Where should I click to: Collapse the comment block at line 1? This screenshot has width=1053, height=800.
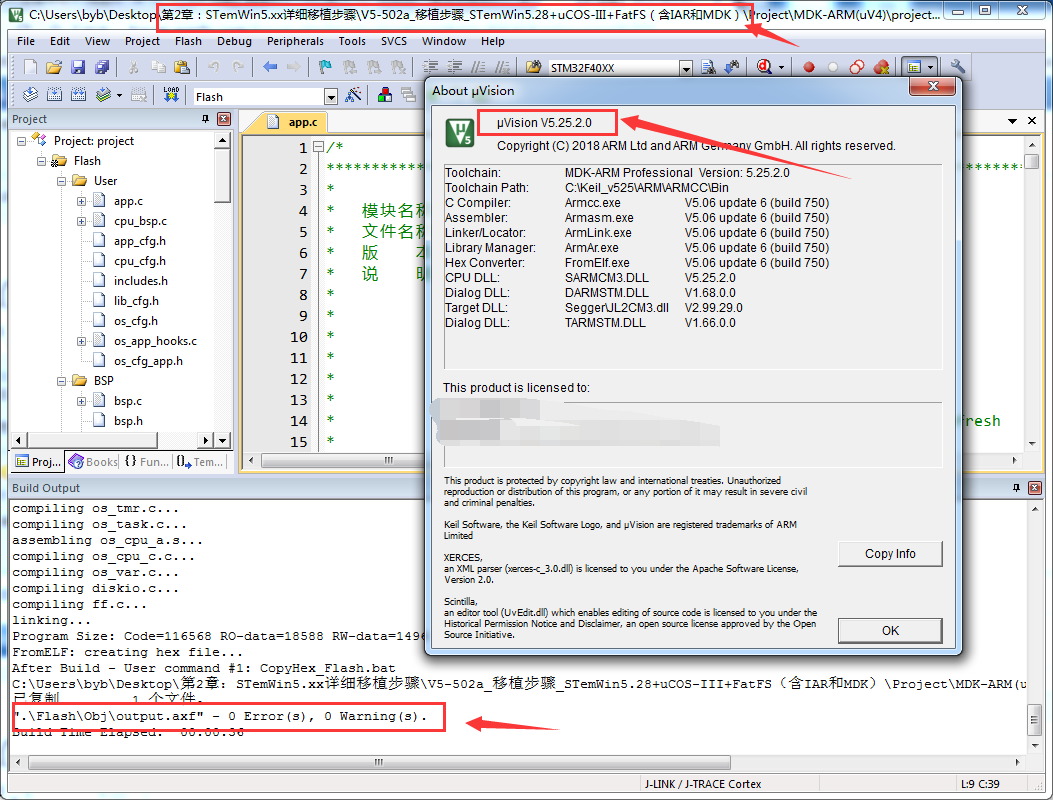319,146
